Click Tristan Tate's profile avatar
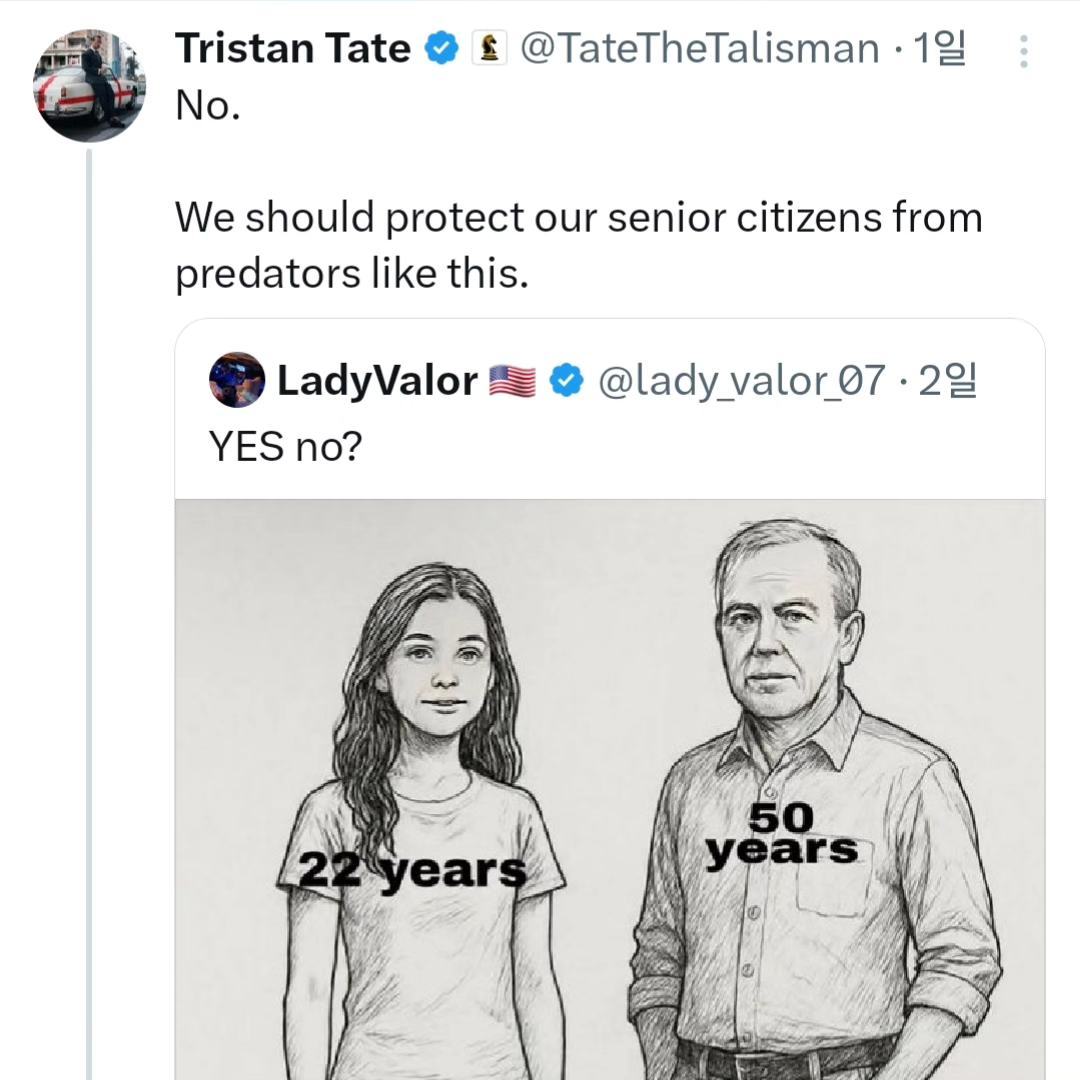Image resolution: width=1080 pixels, height=1080 pixels. (89, 86)
